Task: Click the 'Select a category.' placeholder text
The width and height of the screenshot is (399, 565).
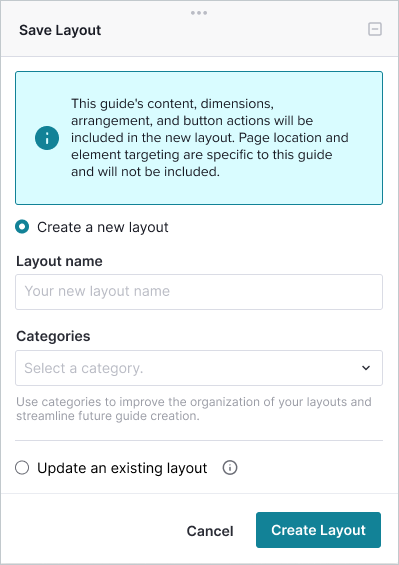Action: click(x=84, y=368)
